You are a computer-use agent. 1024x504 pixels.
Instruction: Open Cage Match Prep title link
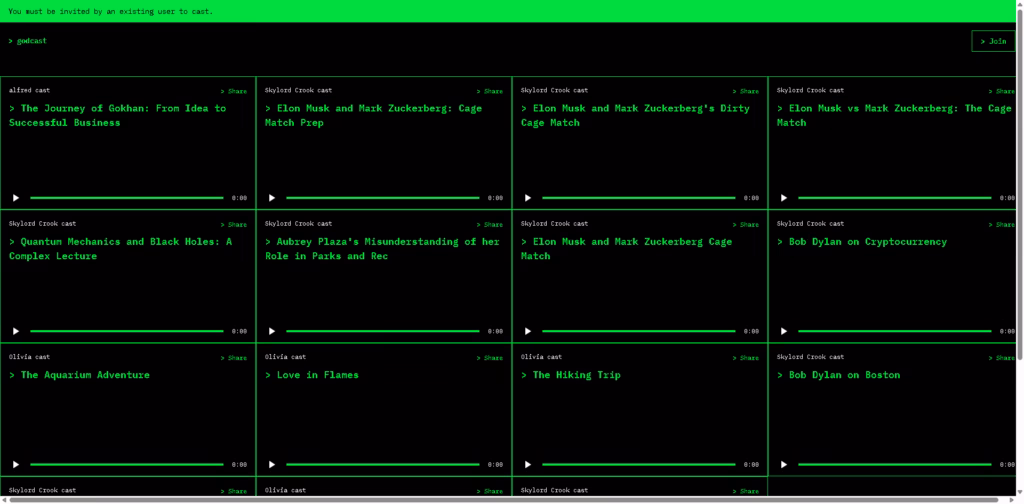[x=374, y=116]
